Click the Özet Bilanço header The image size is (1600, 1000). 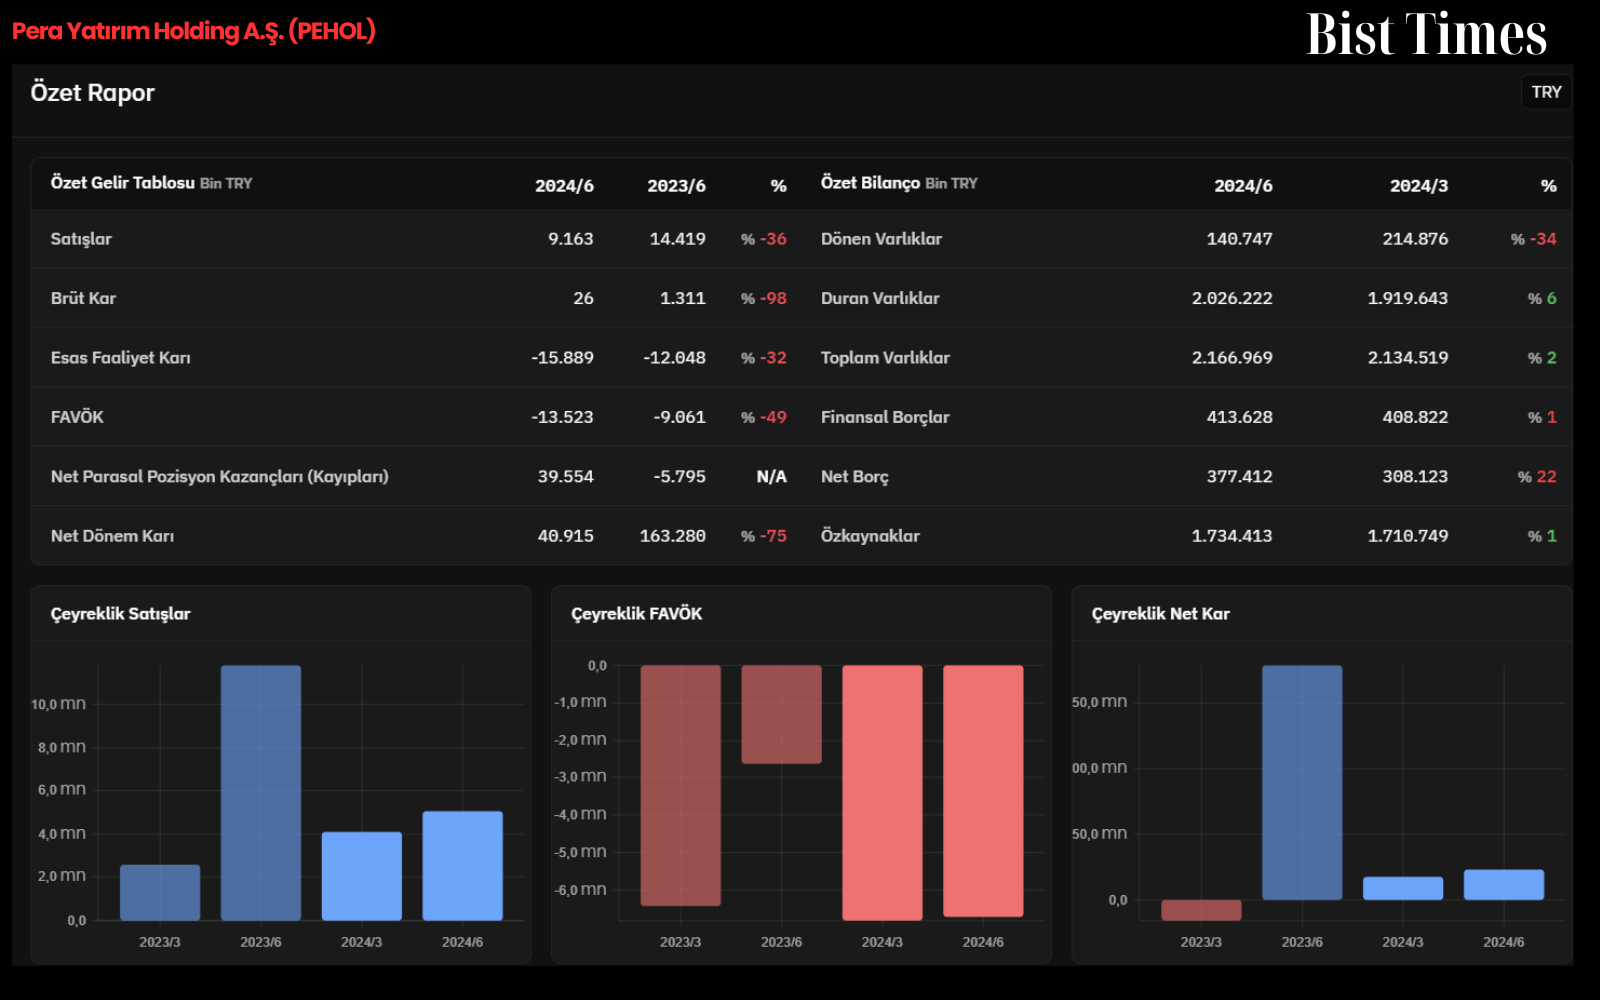899,183
